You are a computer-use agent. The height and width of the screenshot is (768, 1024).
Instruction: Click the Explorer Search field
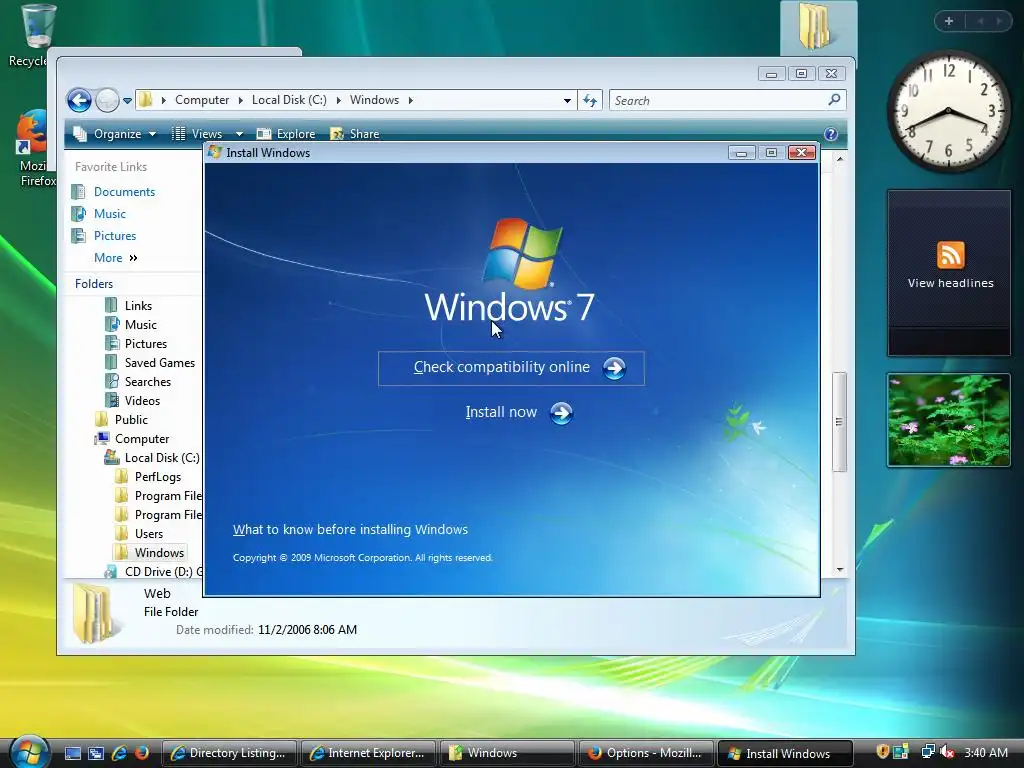(728, 100)
